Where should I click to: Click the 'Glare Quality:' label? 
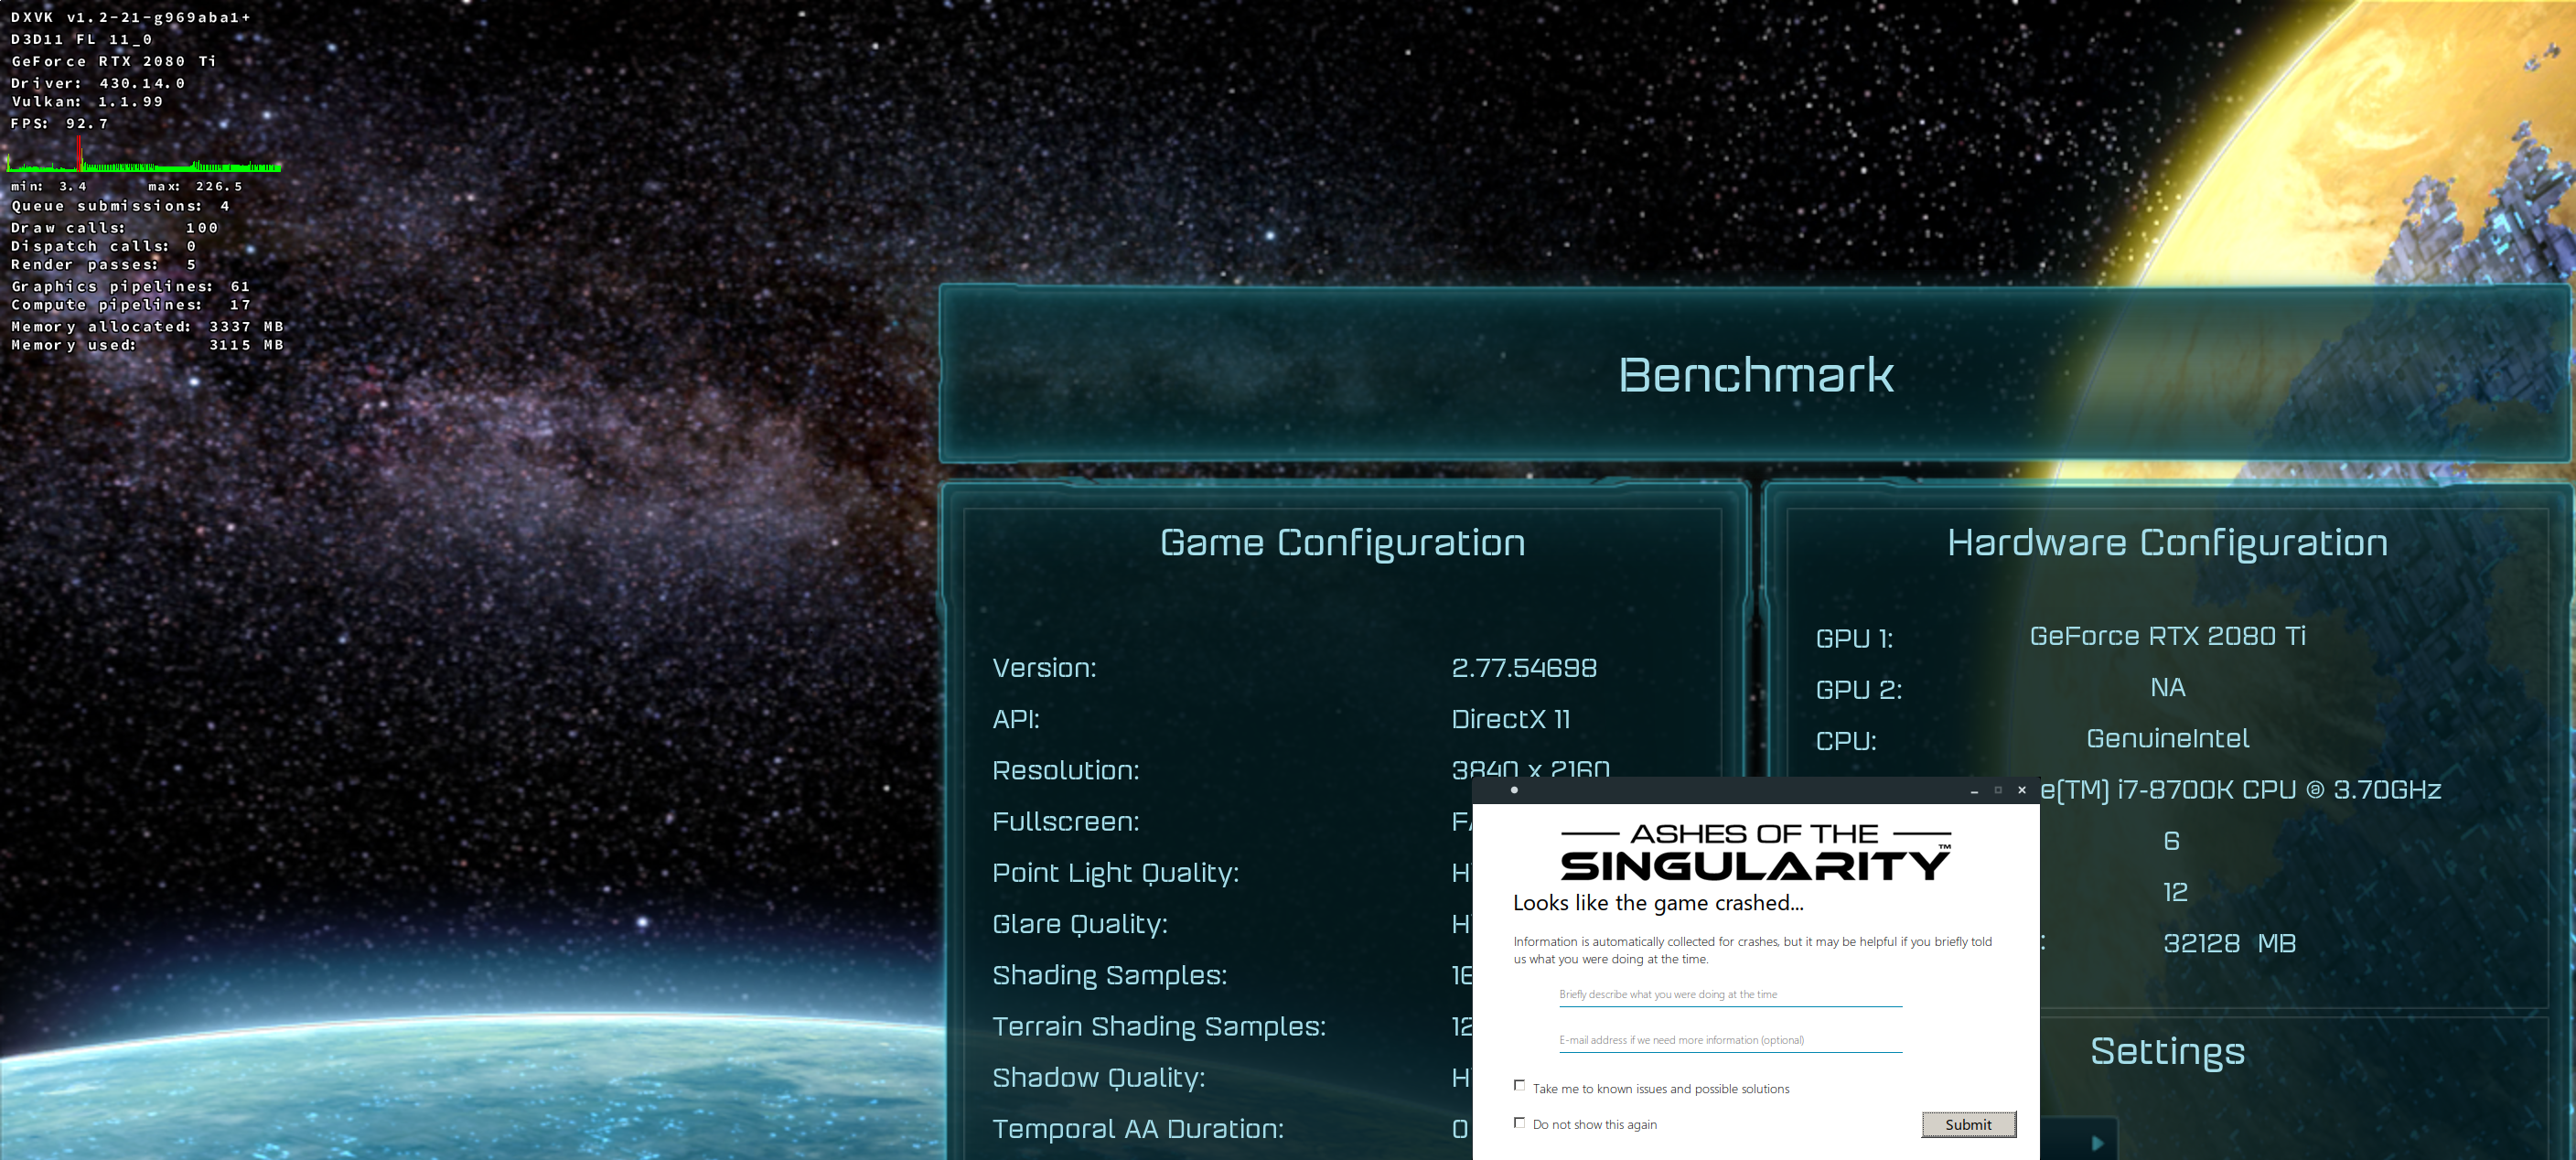(1079, 924)
